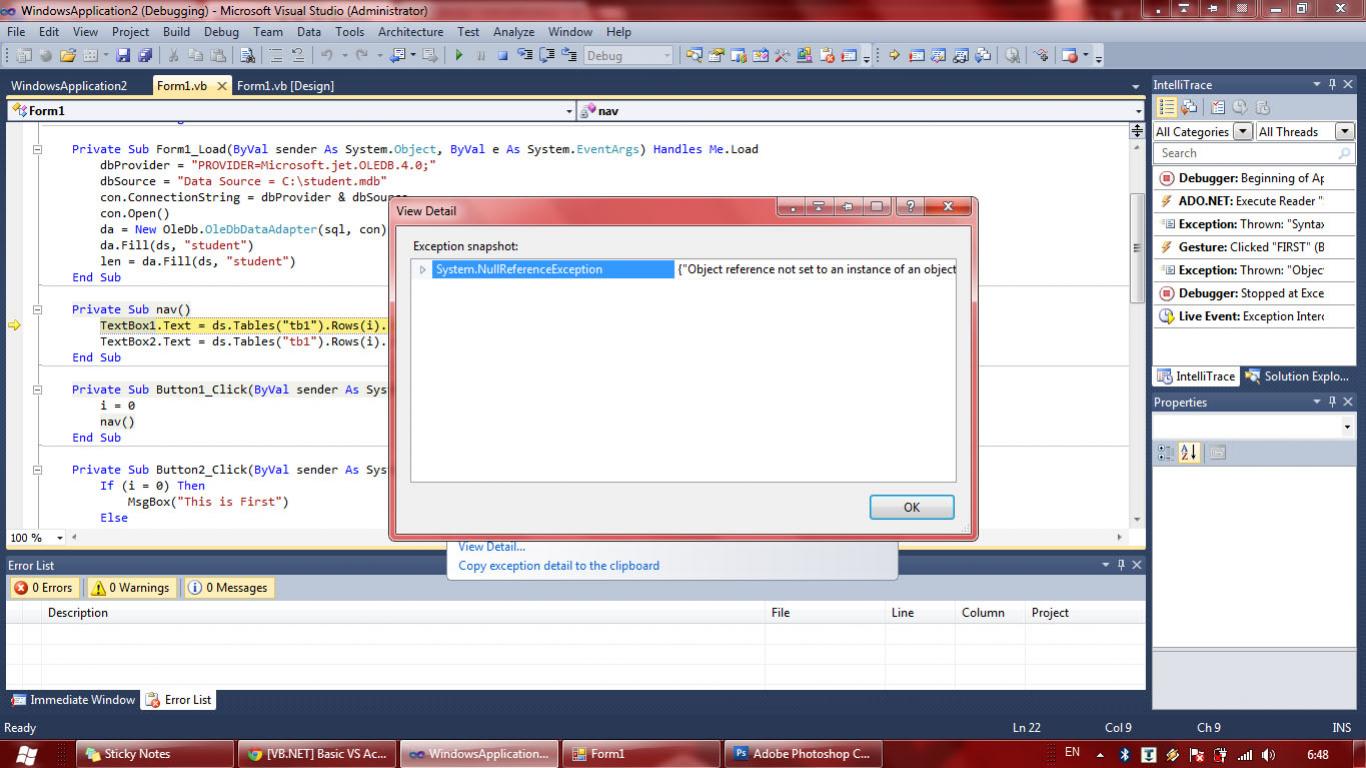Screen dimensions: 1366x768
Task: Click OK in the View Detail dialog
Action: click(x=912, y=507)
